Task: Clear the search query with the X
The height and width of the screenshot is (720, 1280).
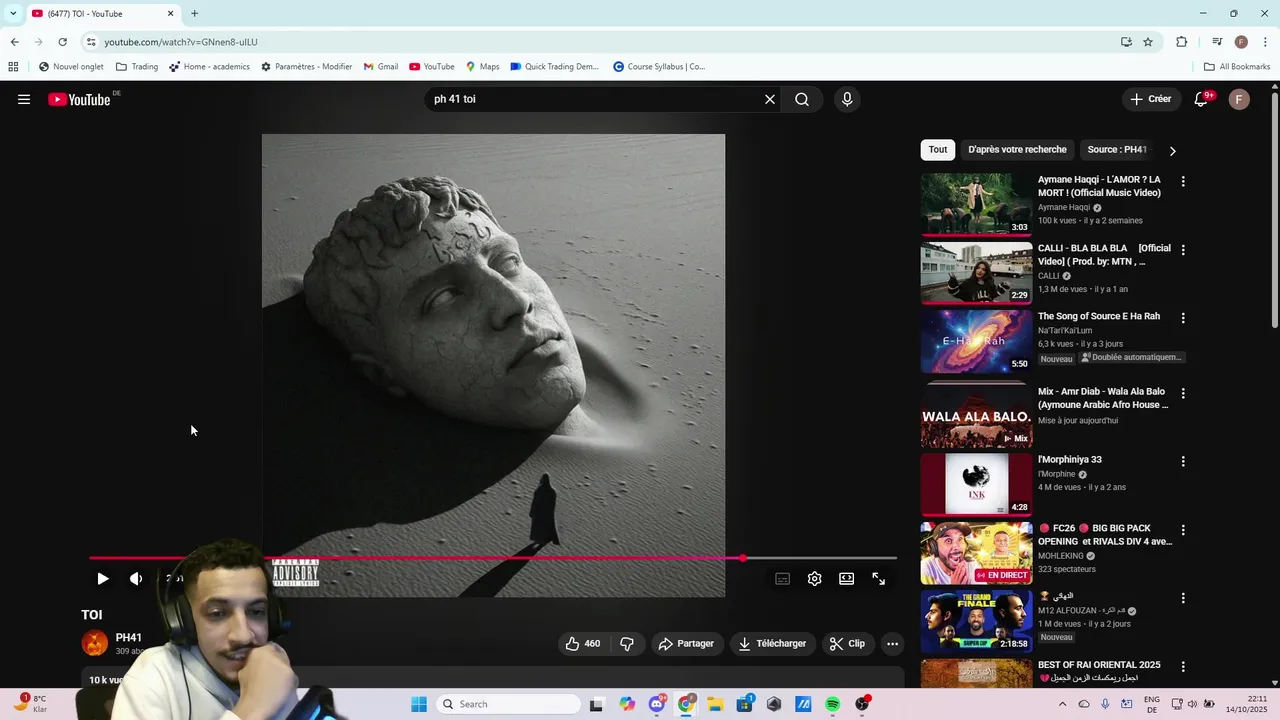Action: (x=770, y=99)
